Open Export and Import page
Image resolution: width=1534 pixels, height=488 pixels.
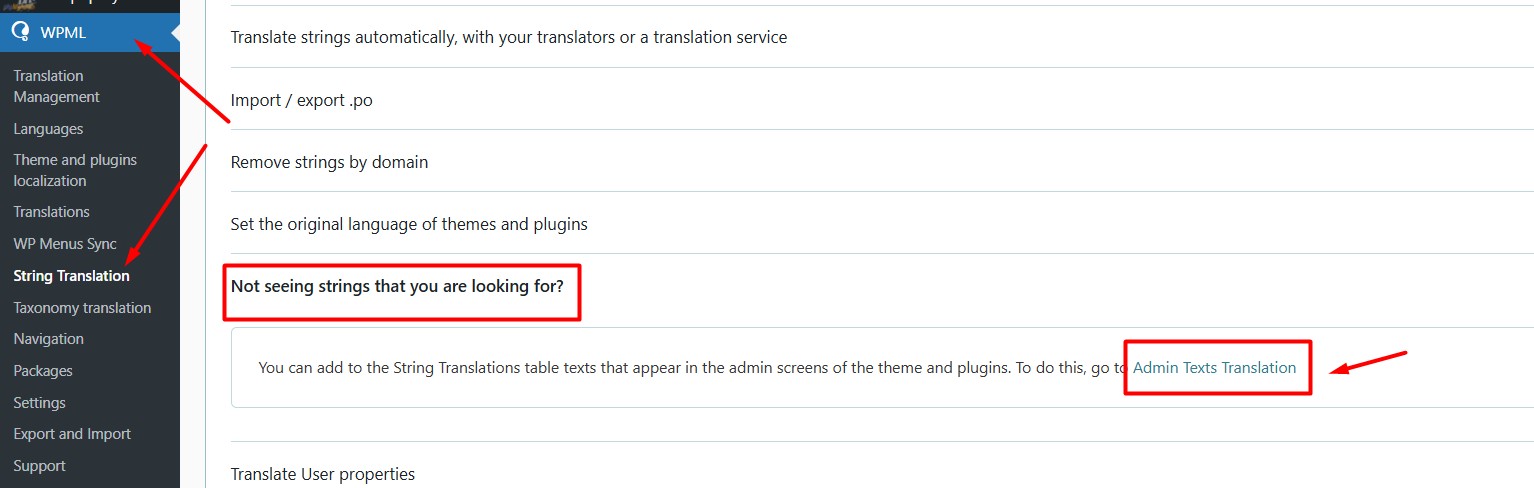coord(72,434)
